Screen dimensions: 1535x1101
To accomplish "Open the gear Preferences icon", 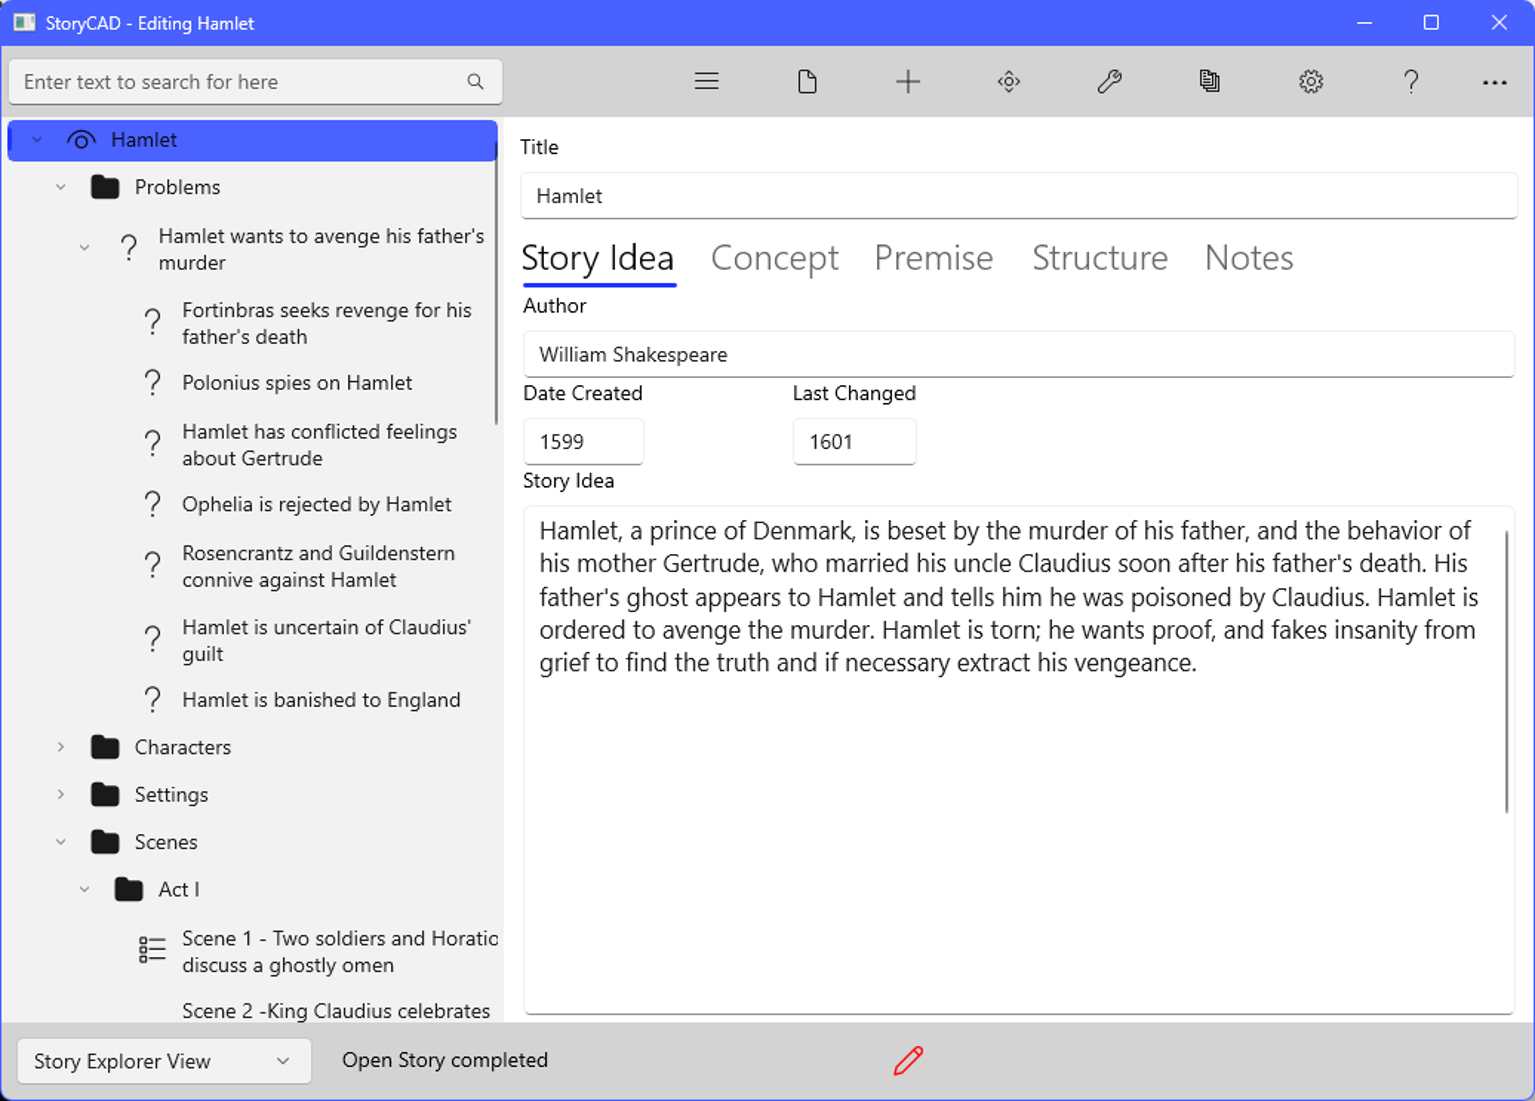I will point(1310,81).
